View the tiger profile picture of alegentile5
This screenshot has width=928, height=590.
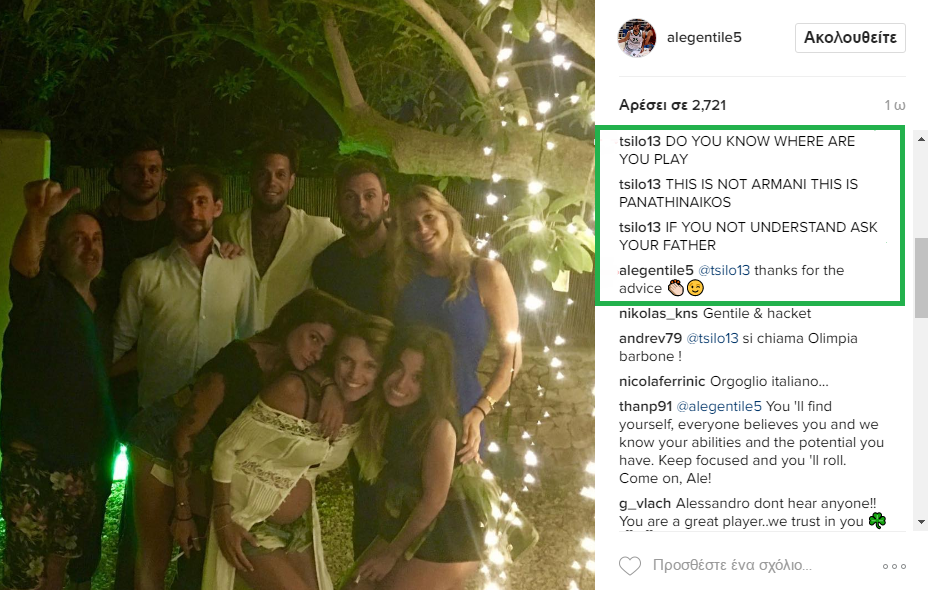pyautogui.click(x=637, y=38)
